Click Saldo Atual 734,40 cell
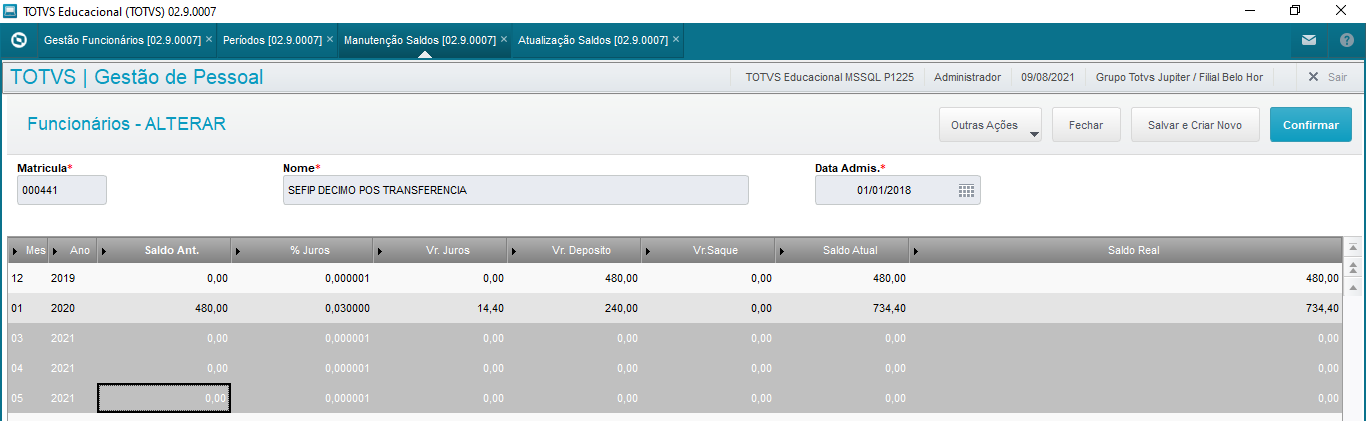The image size is (1366, 421). coord(842,308)
